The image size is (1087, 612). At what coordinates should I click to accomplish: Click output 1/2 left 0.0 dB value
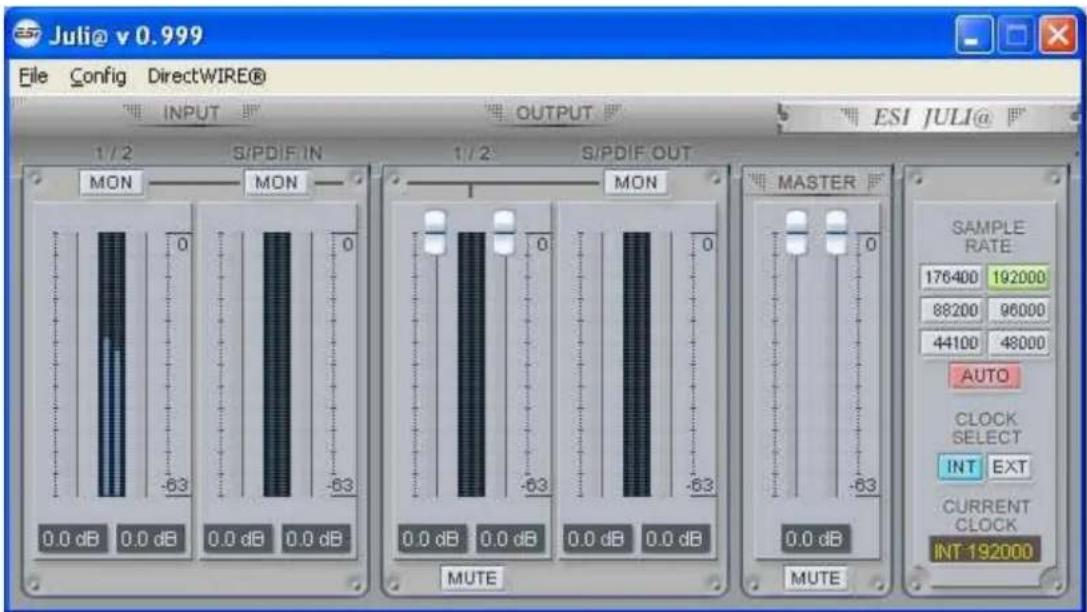tap(431, 539)
